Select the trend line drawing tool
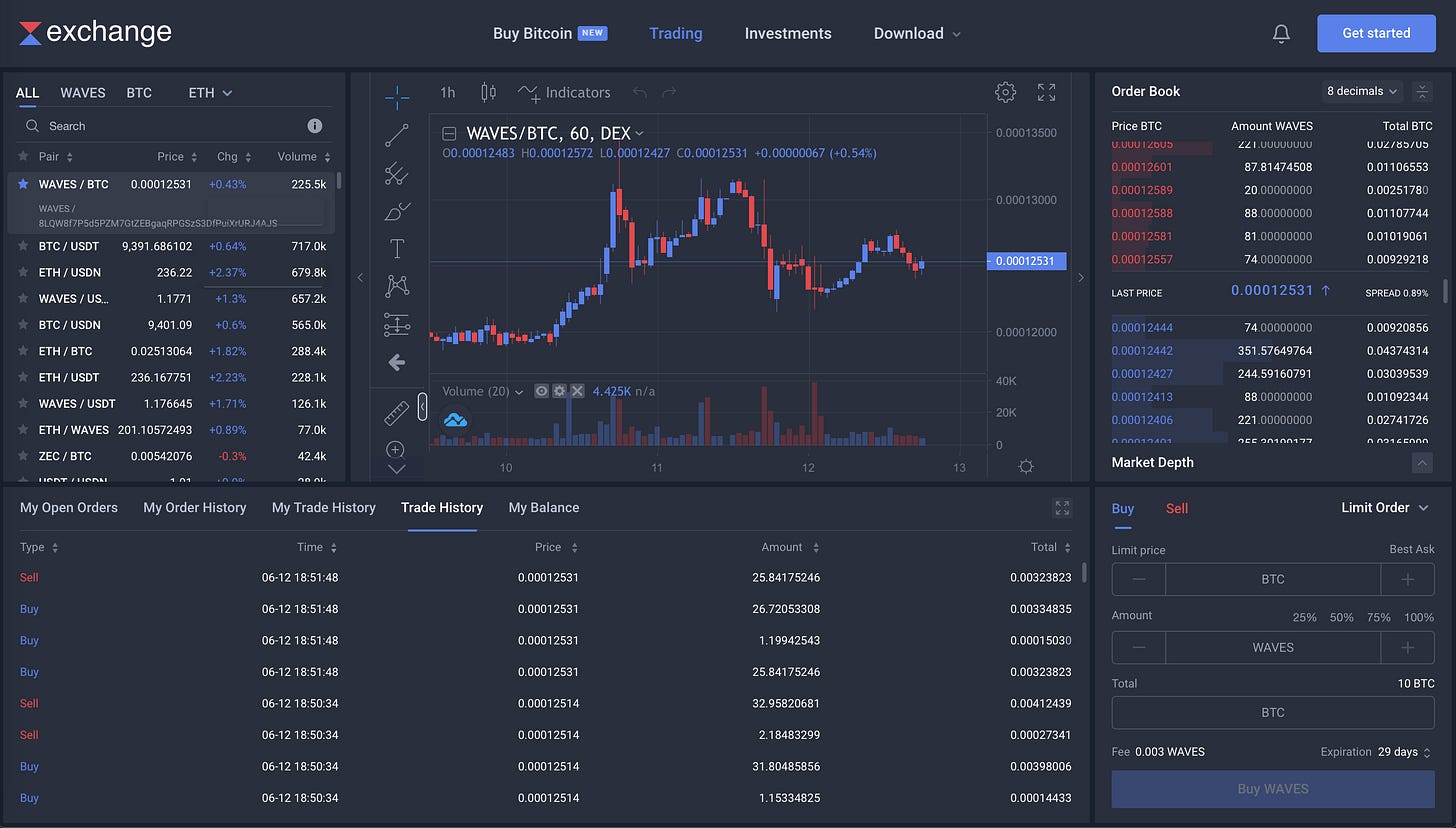1456x828 pixels. [397, 135]
